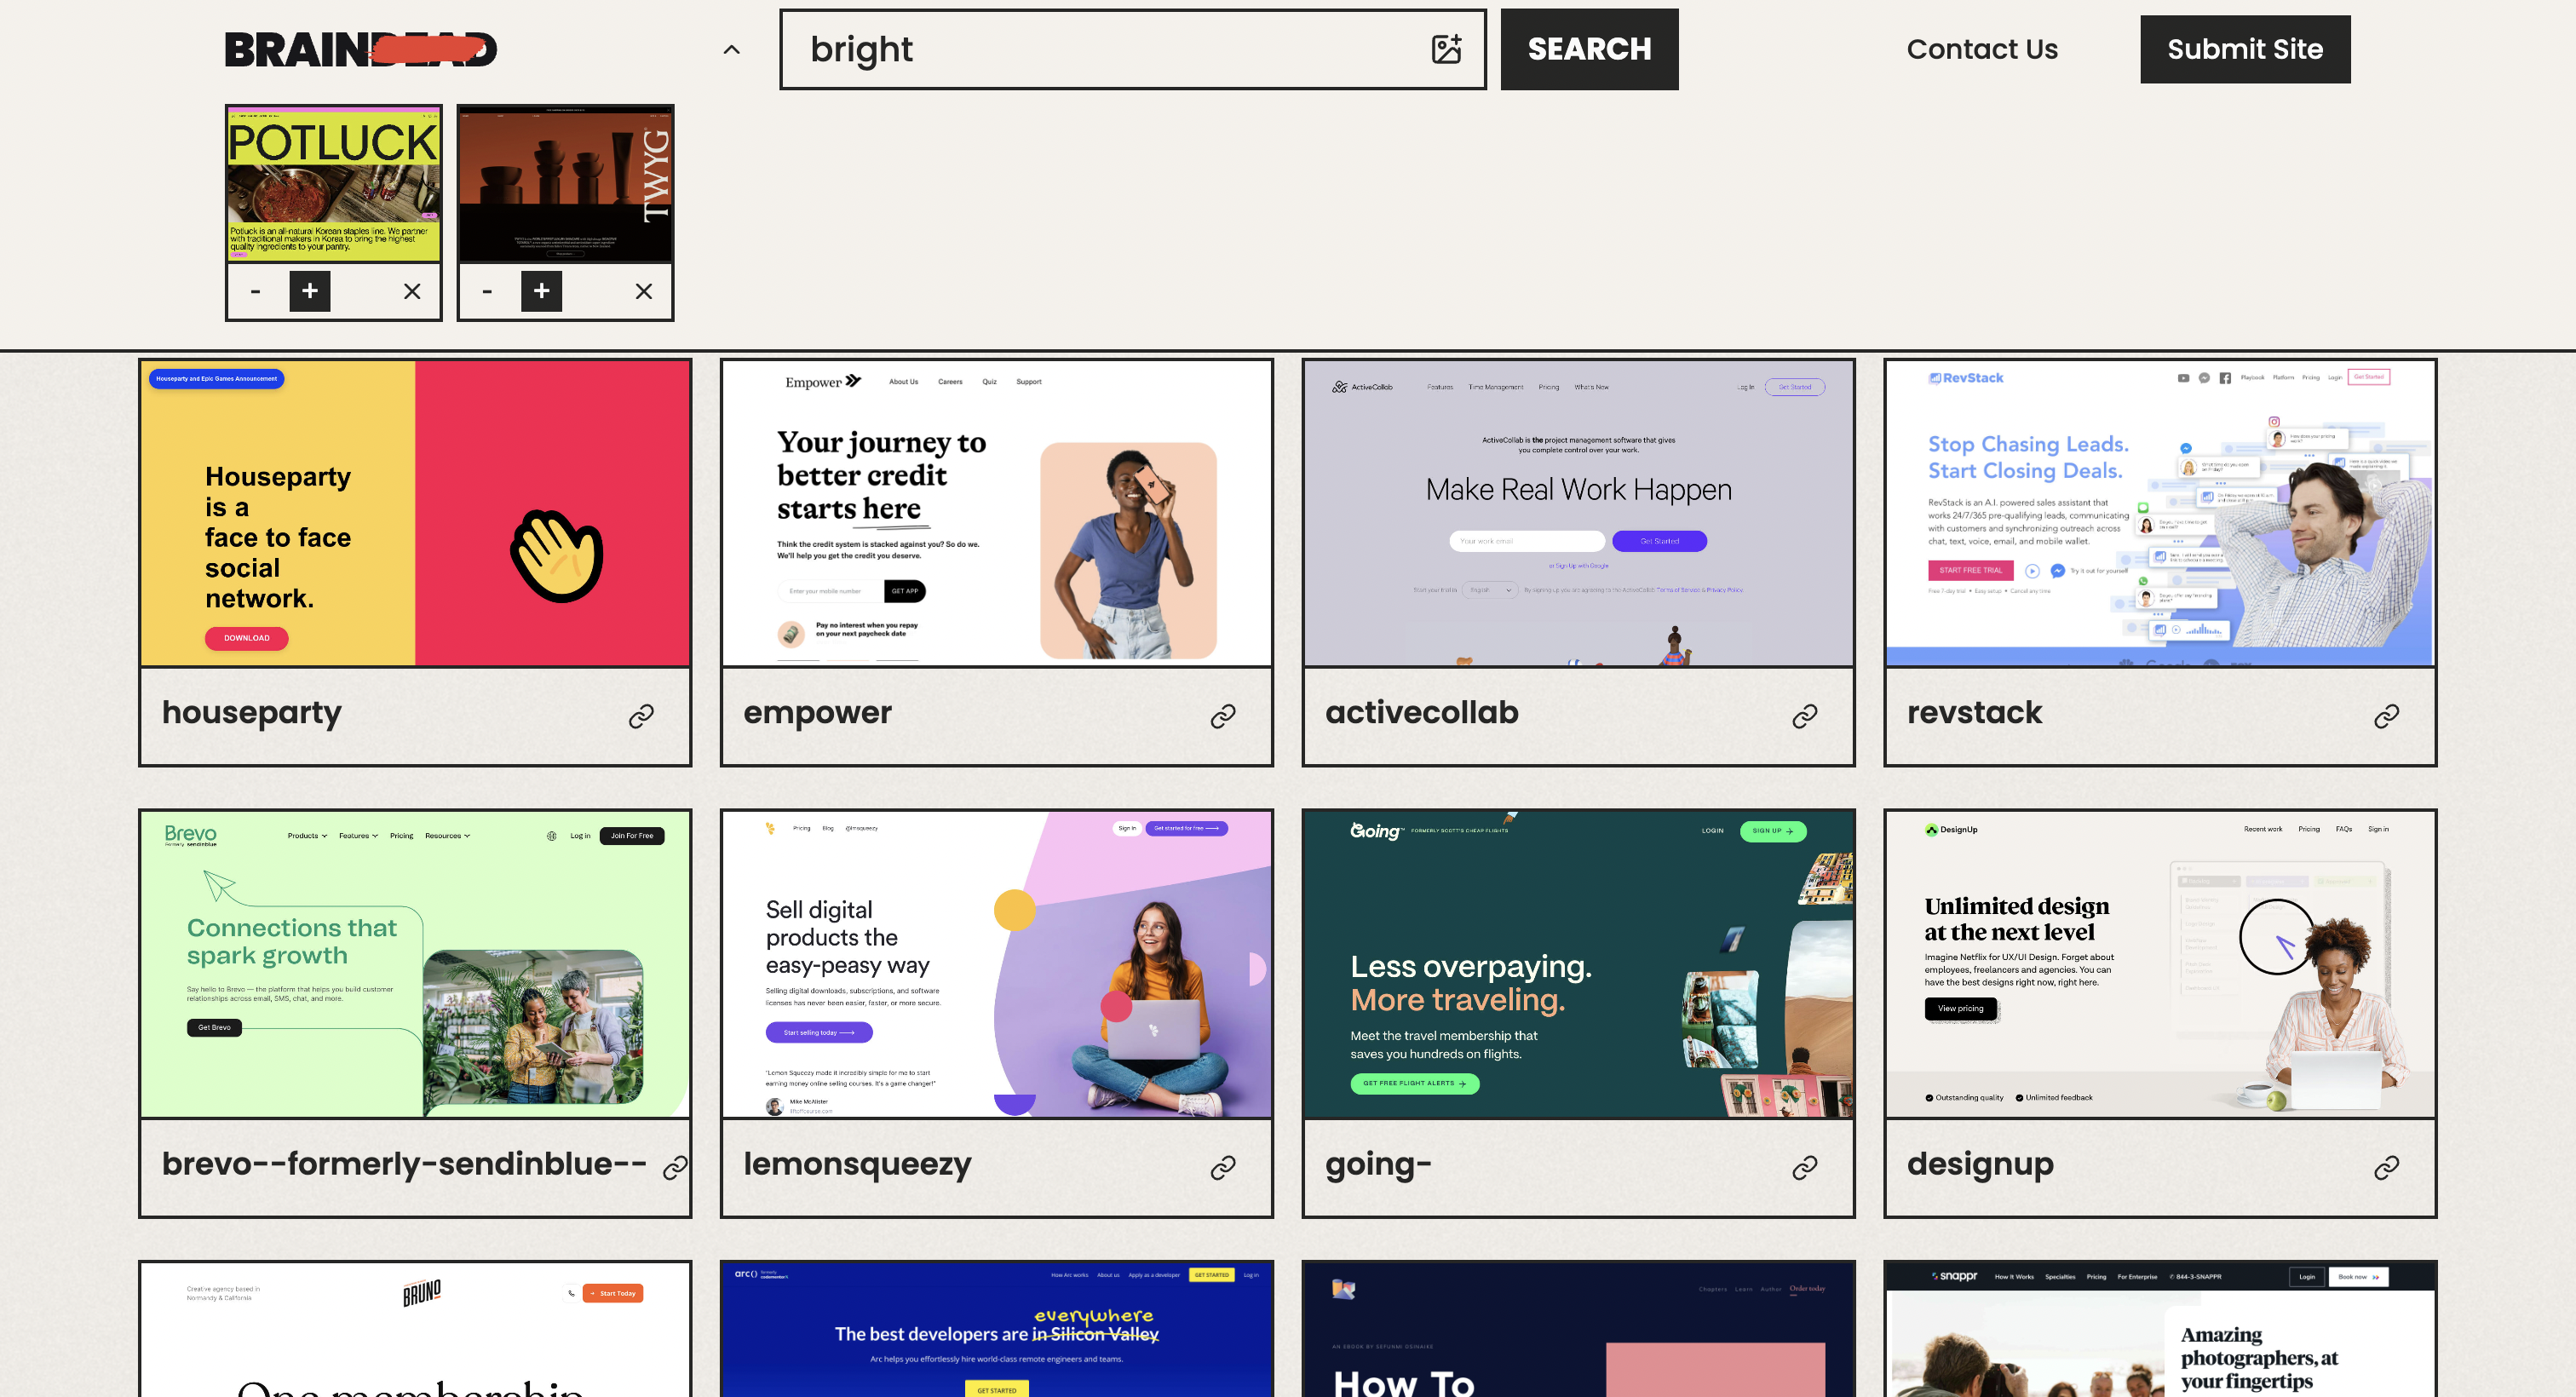This screenshot has width=2576, height=1397.
Task: Click minus button under Potluck thumbnail
Action: point(255,291)
